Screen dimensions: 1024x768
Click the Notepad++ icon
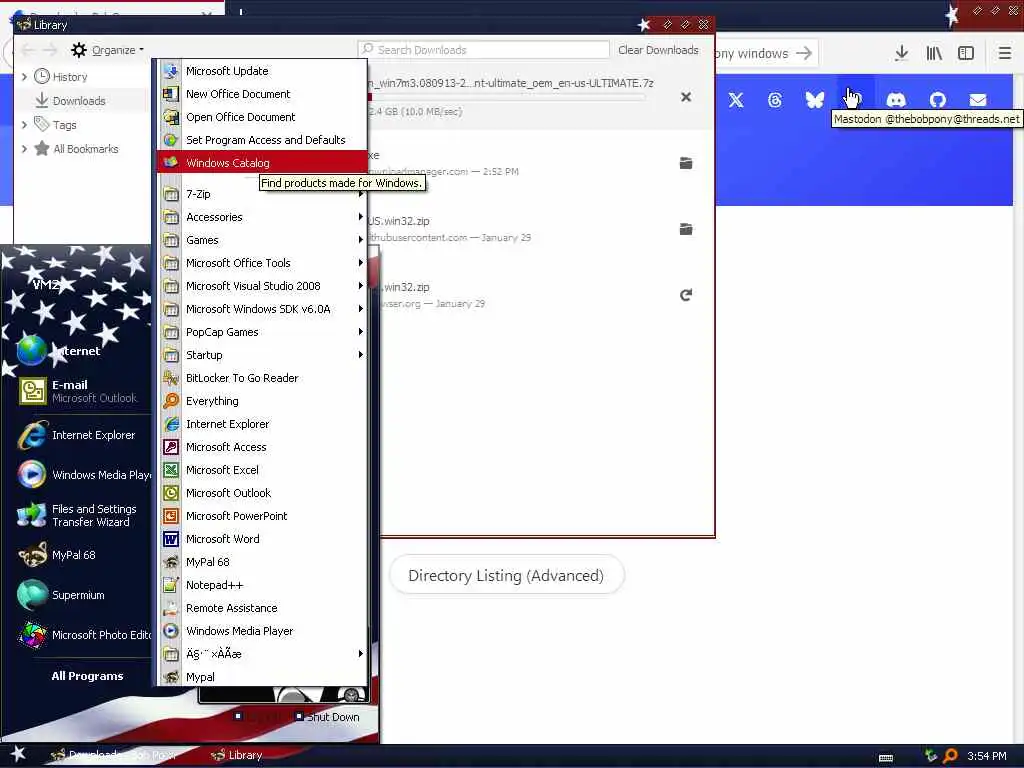171,585
